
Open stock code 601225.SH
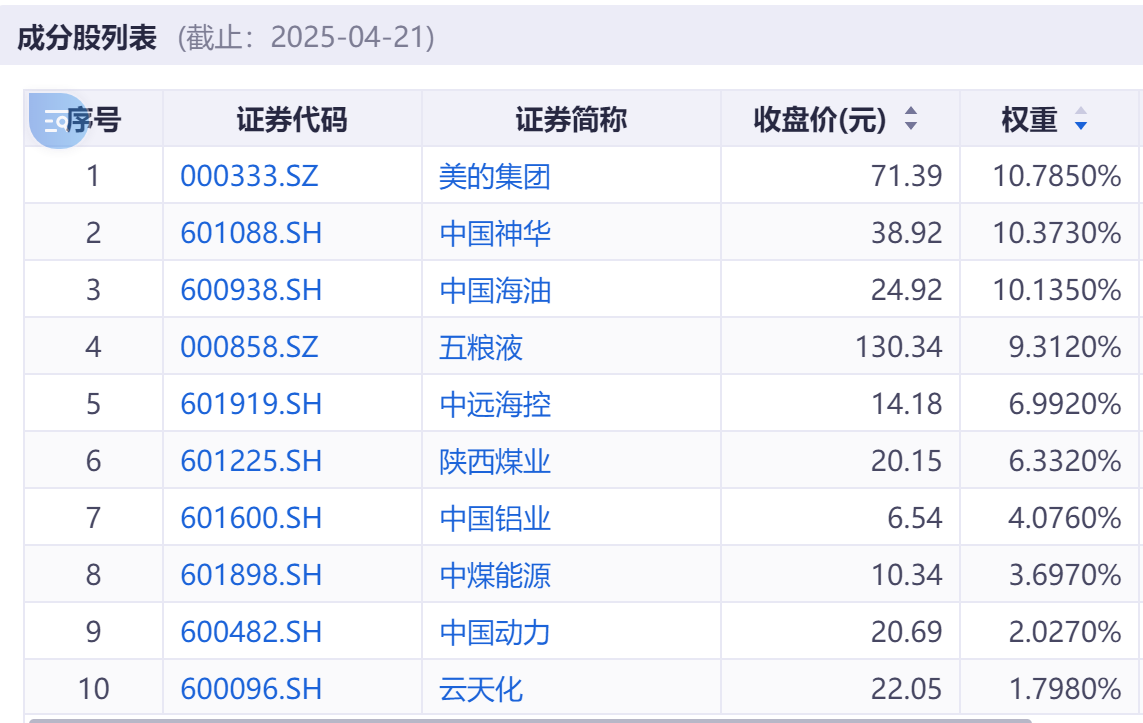tap(251, 461)
